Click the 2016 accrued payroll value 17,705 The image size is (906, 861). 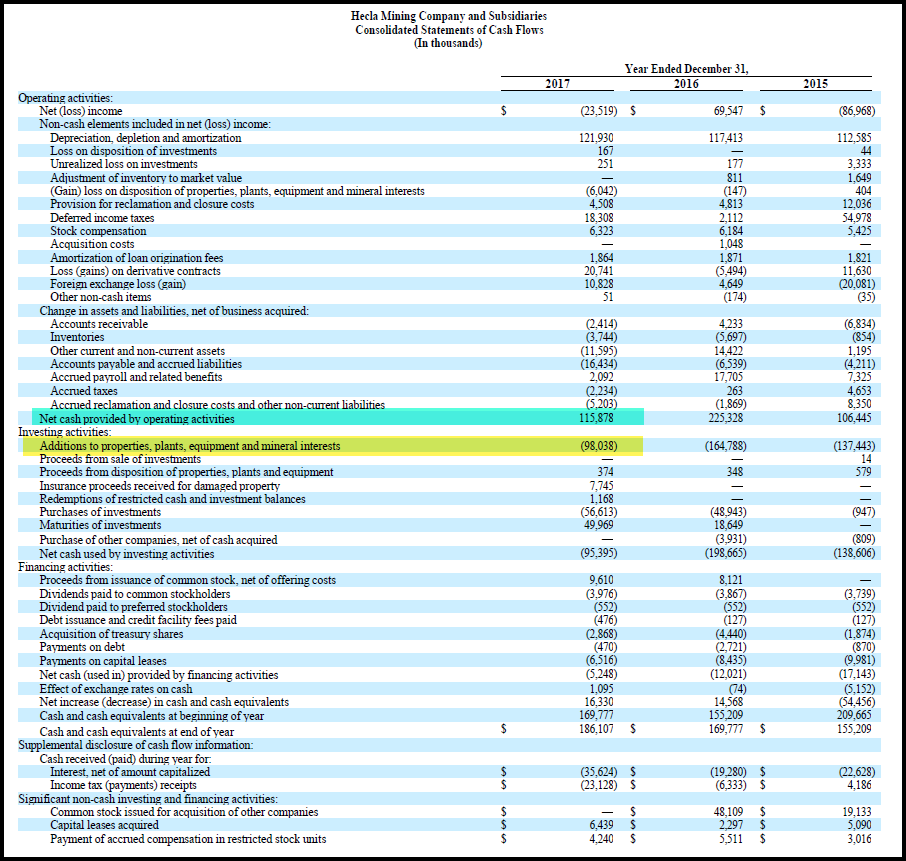[x=728, y=377]
